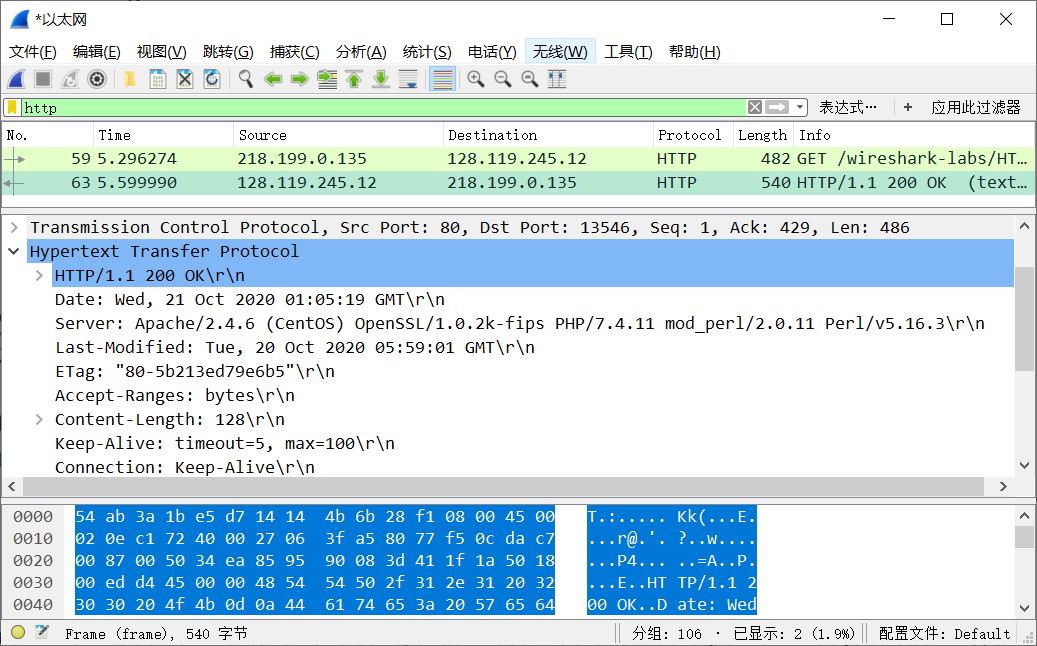Start capturing packets with shark fin icon
Image resolution: width=1037 pixels, height=646 pixels.
[17, 79]
